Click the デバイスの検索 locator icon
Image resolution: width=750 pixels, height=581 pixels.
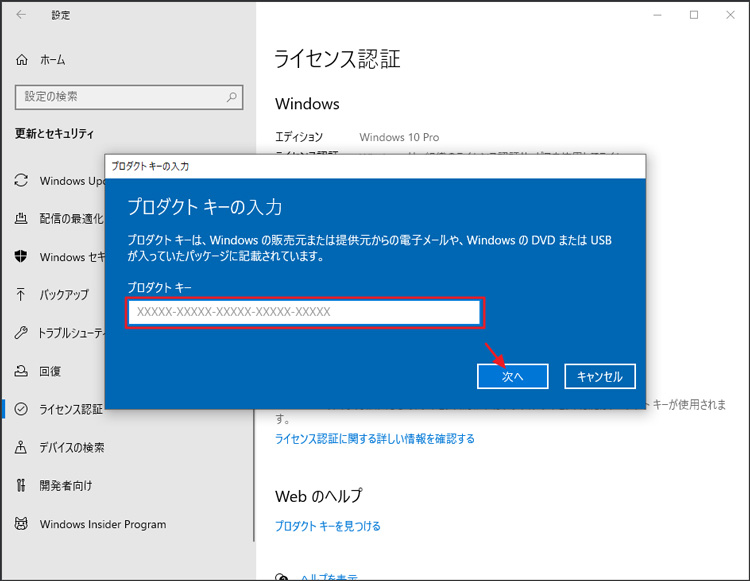point(21,447)
